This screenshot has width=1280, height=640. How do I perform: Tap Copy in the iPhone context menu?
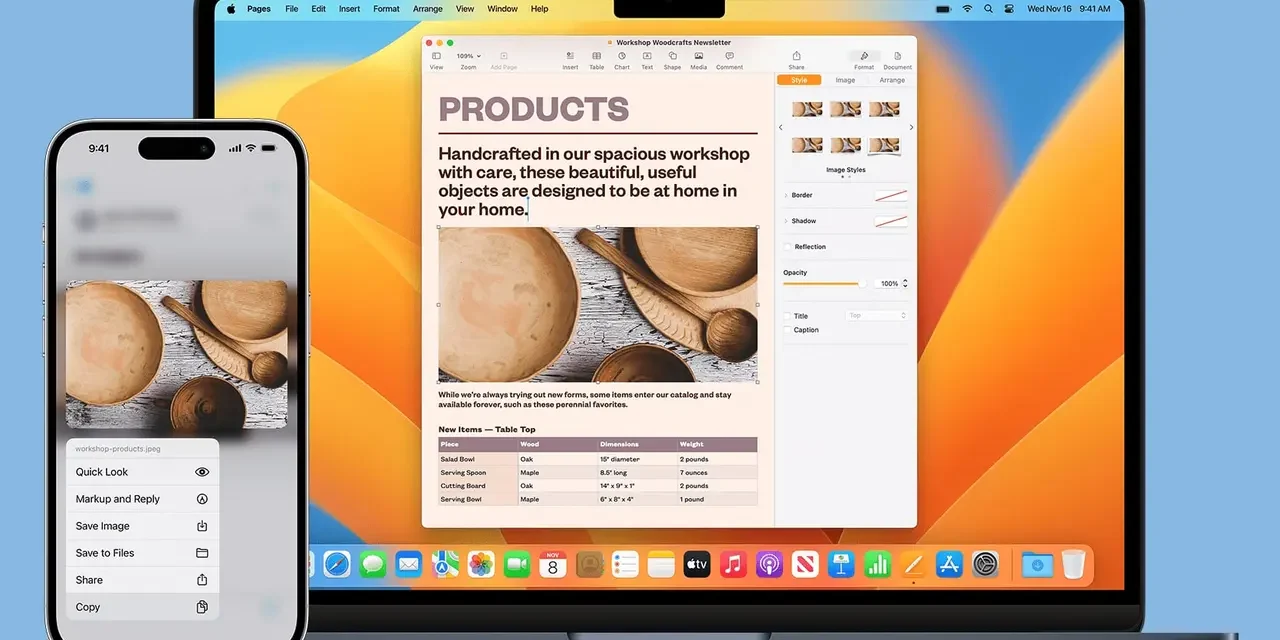(142, 607)
